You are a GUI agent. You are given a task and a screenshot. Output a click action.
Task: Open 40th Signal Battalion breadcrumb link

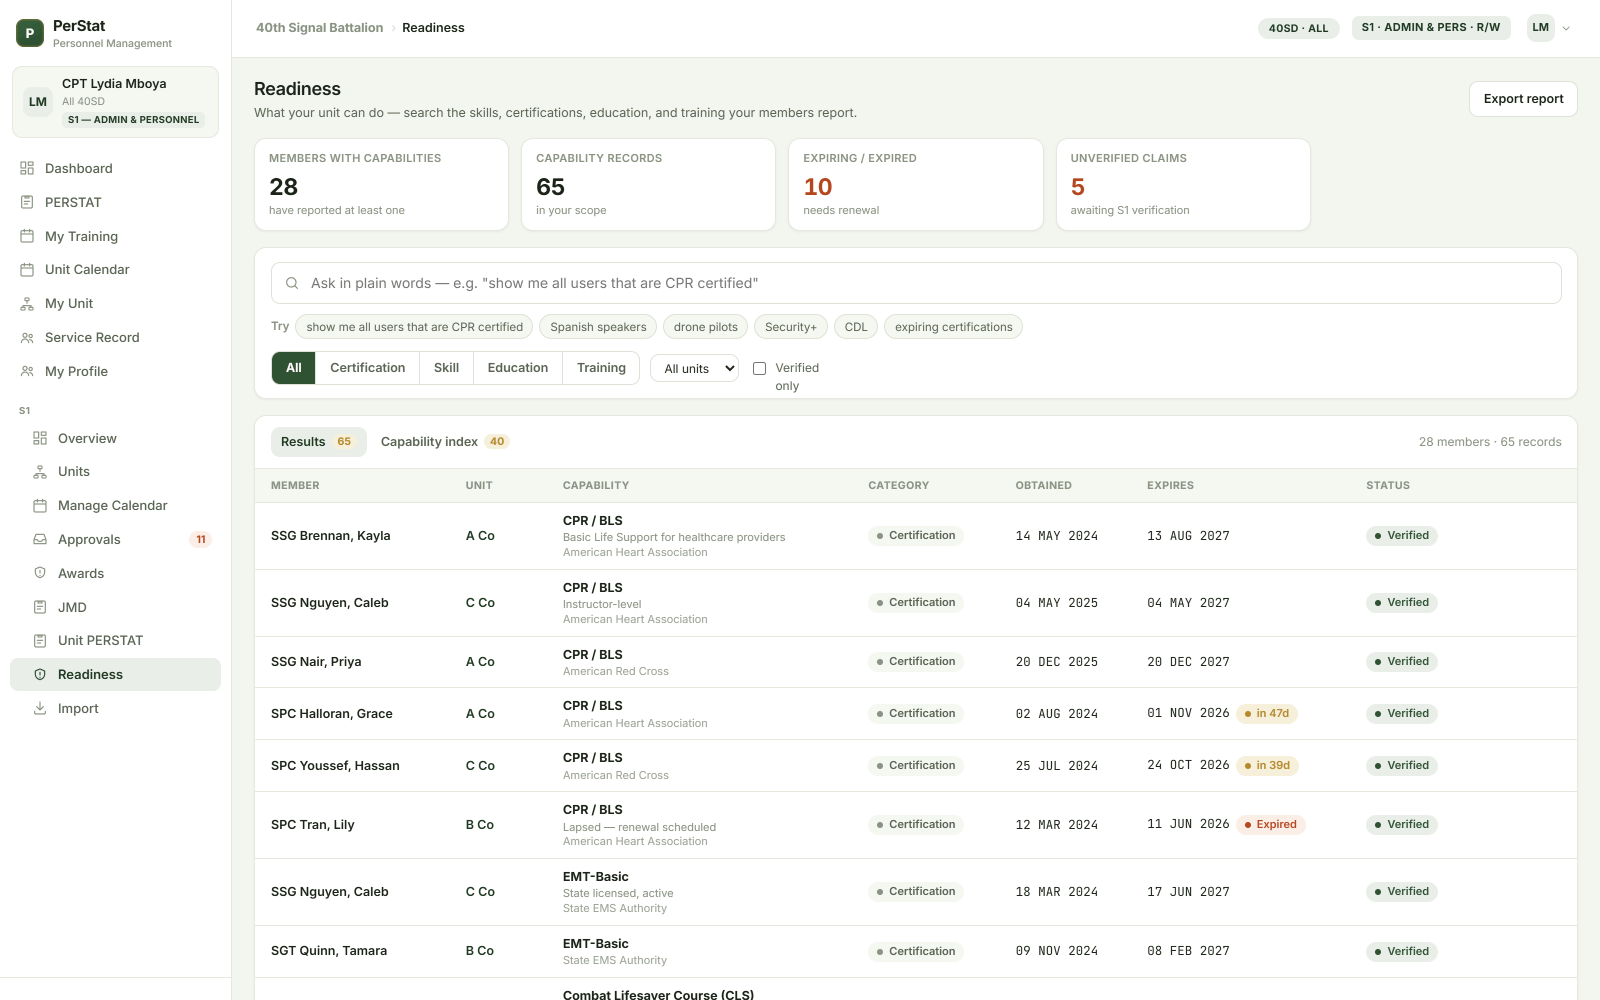coord(319,28)
